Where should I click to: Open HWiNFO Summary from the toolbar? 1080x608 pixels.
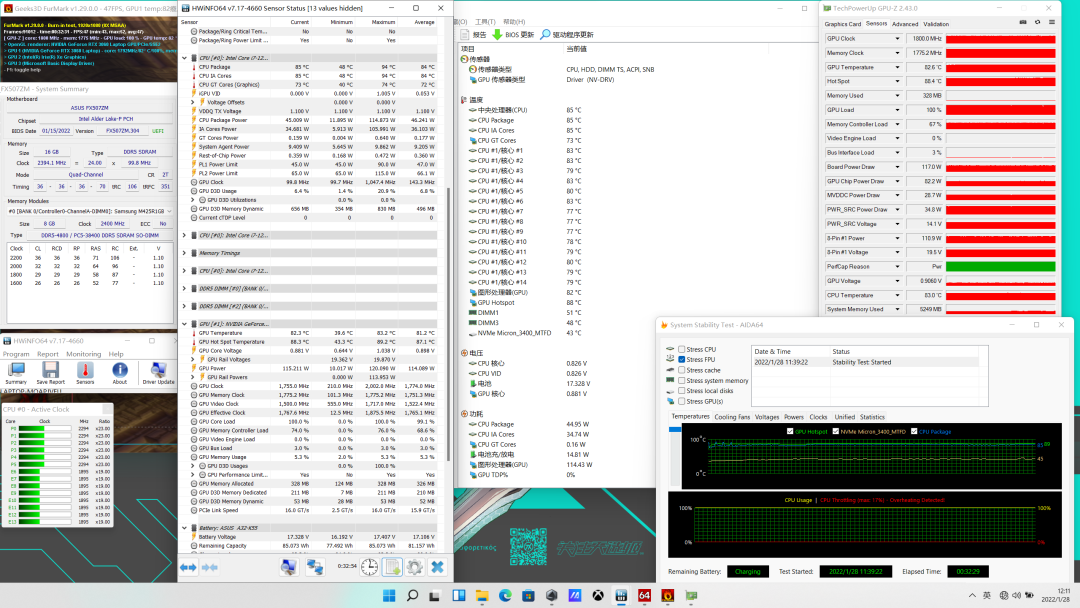coord(16,371)
